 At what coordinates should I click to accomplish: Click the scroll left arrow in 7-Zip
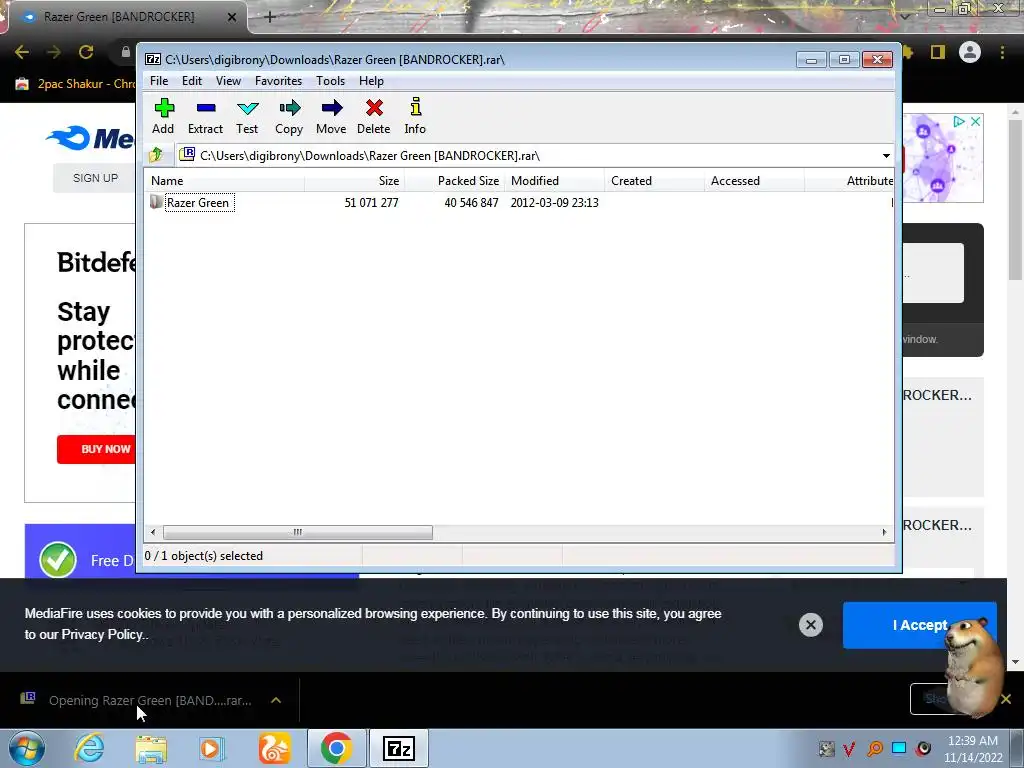tap(153, 532)
